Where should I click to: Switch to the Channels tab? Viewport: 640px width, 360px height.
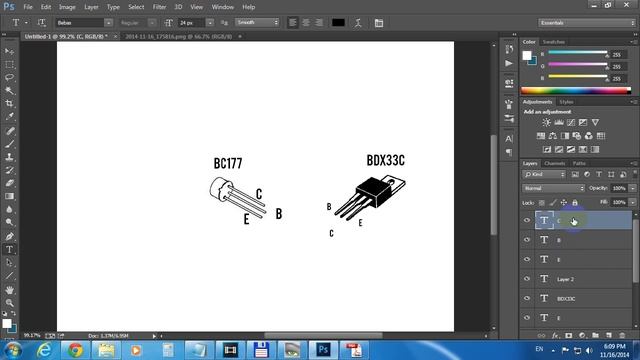[x=554, y=163]
